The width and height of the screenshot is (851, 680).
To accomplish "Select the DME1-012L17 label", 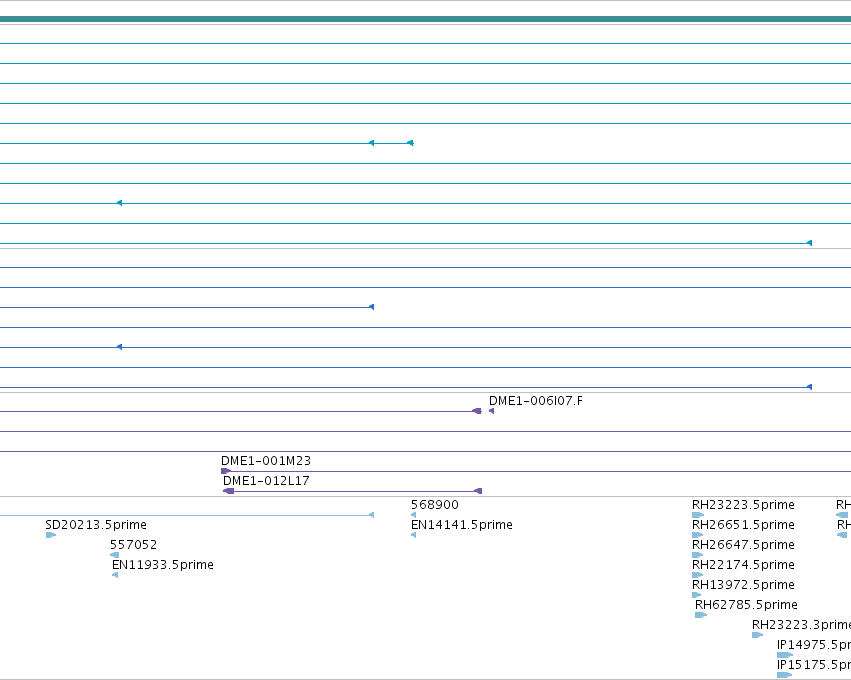I will 266,481.
